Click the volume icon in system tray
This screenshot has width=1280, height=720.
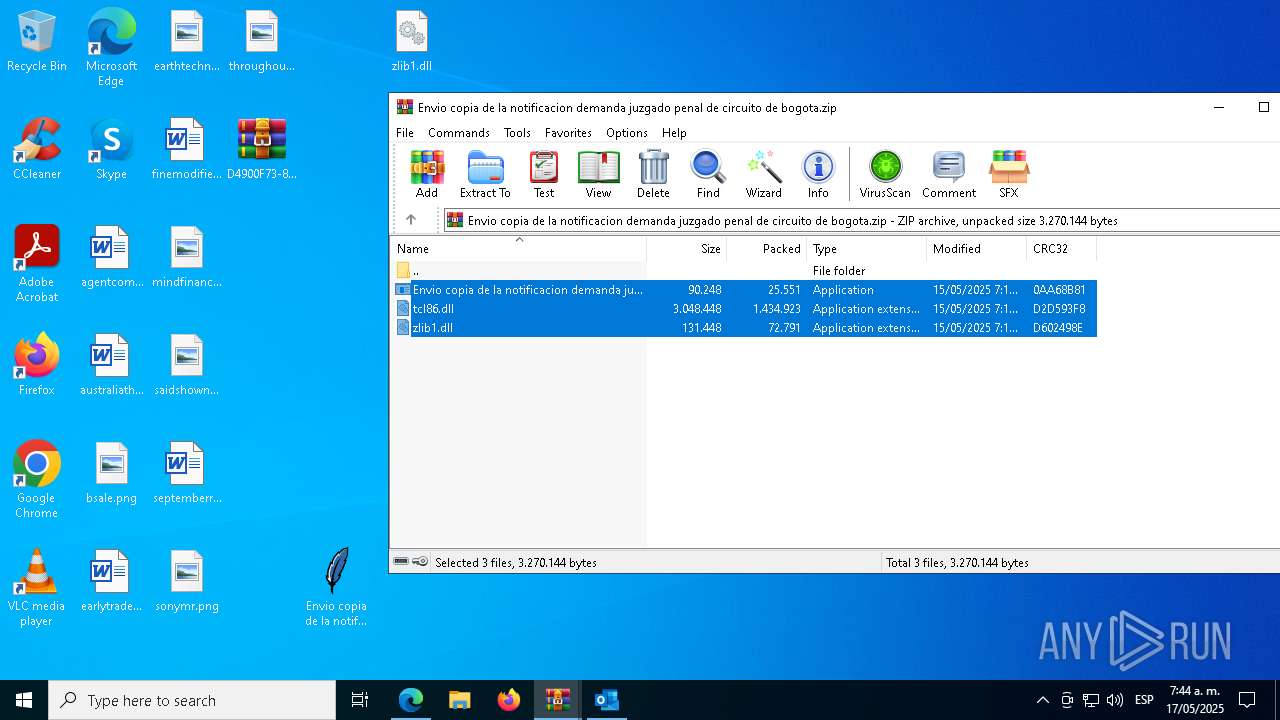(x=1115, y=700)
